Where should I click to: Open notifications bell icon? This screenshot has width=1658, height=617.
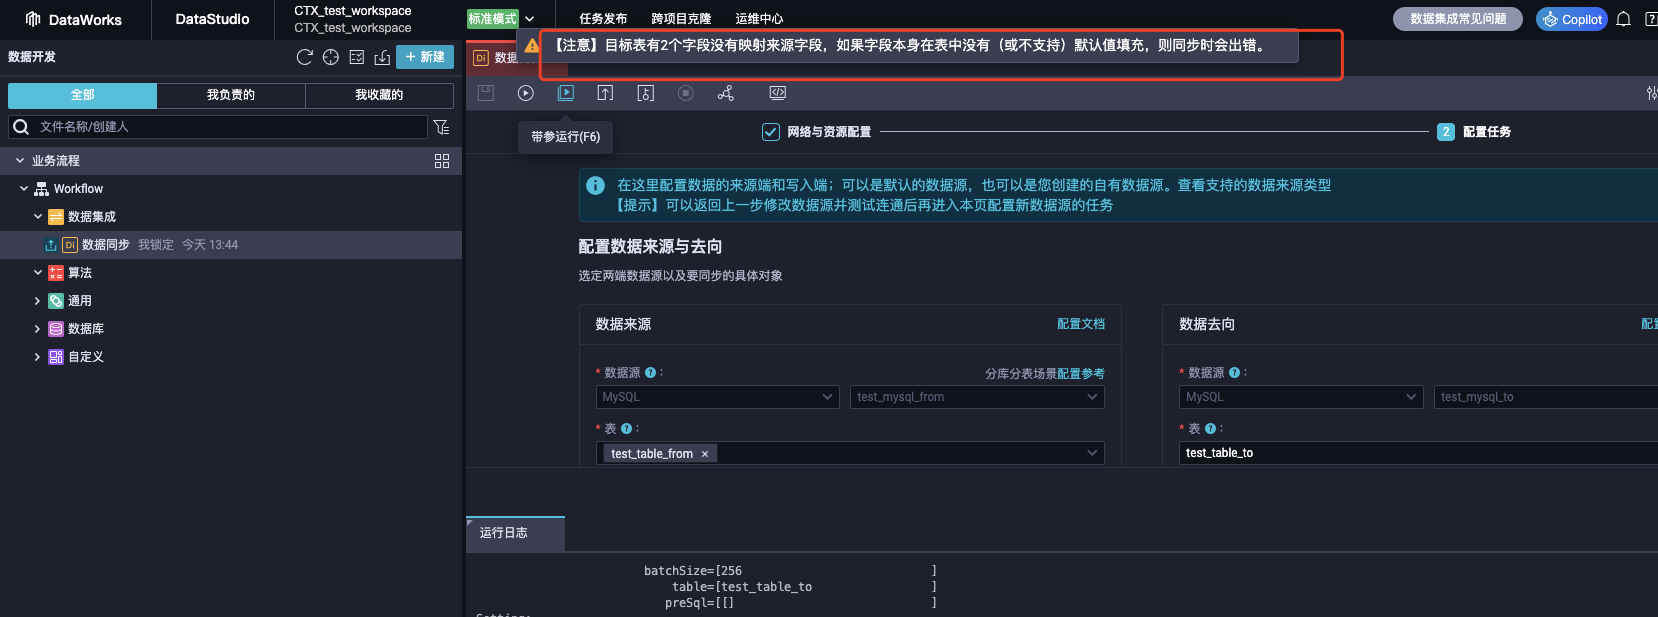[x=1624, y=19]
